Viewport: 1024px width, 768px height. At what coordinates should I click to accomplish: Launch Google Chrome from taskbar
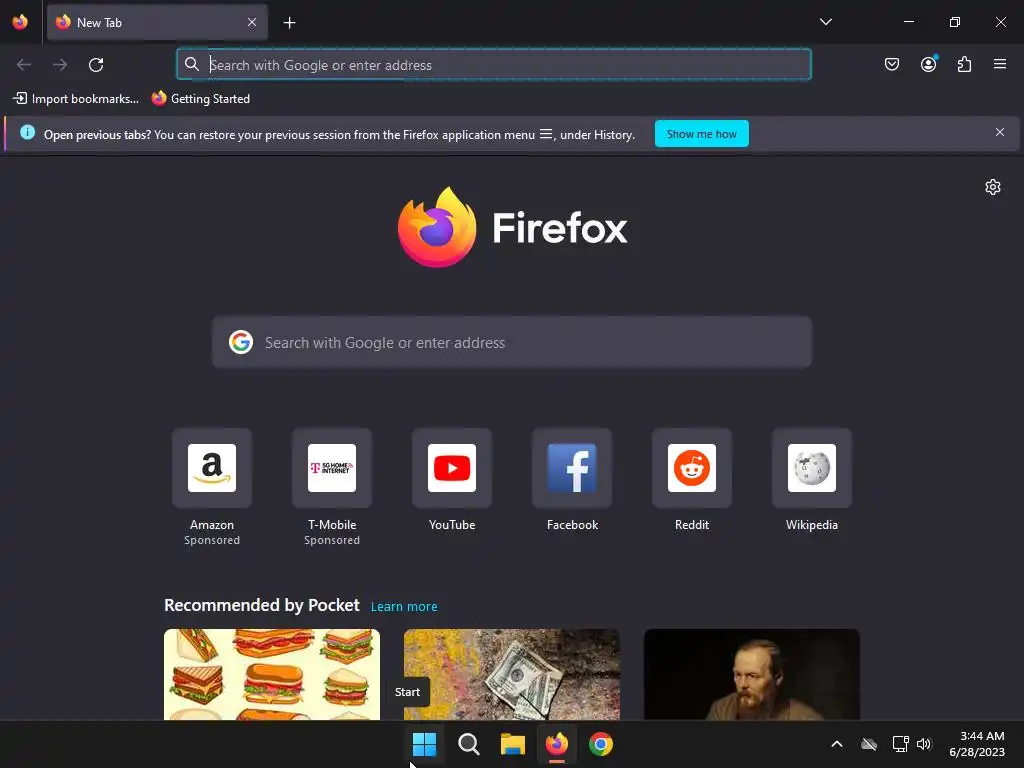pos(601,744)
